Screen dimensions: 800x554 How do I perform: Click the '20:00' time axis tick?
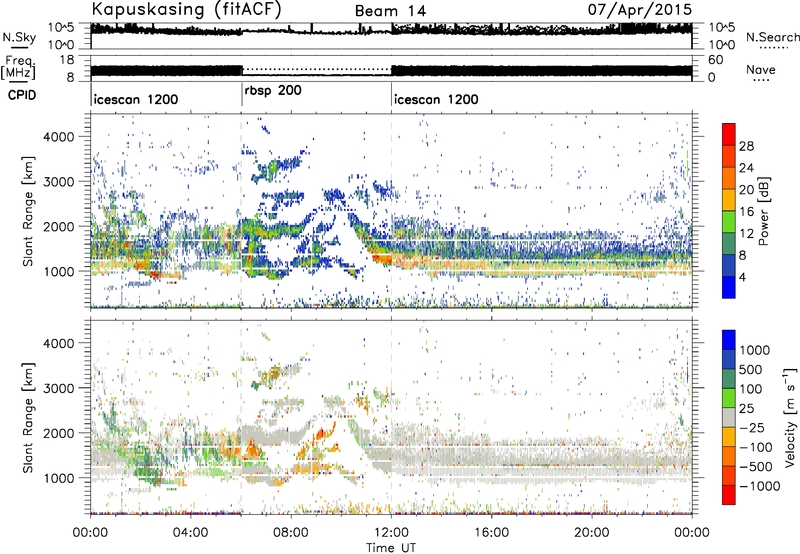tap(591, 533)
